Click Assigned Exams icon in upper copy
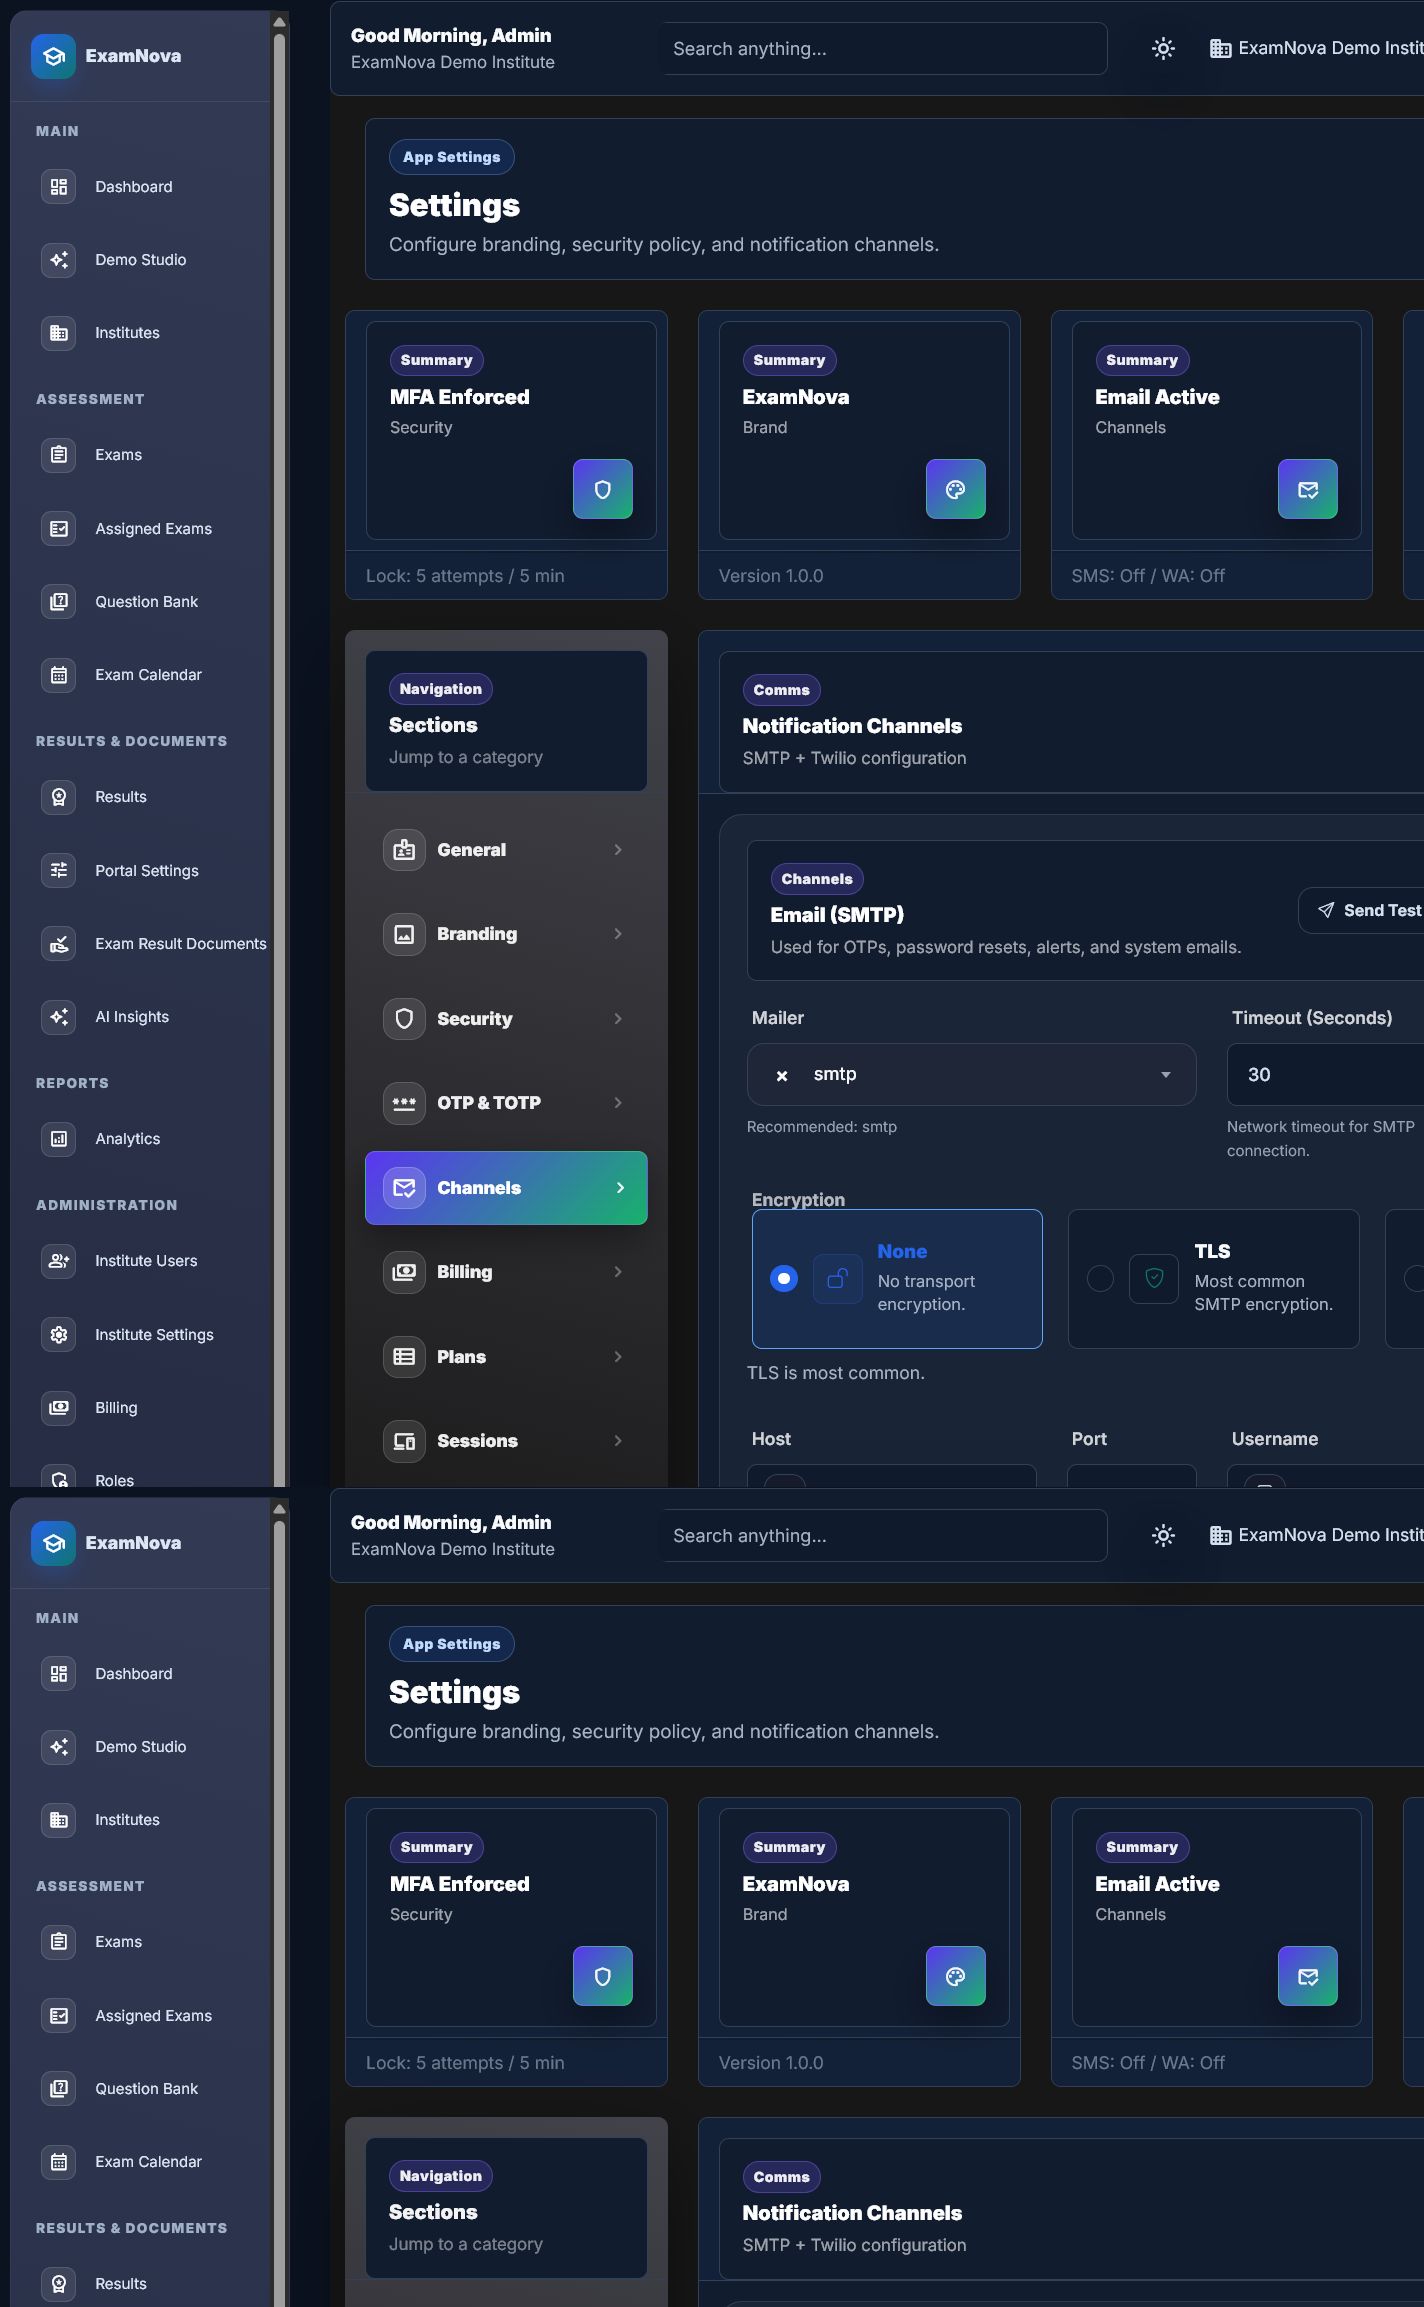Viewport: 1424px width, 2307px height. [x=59, y=528]
